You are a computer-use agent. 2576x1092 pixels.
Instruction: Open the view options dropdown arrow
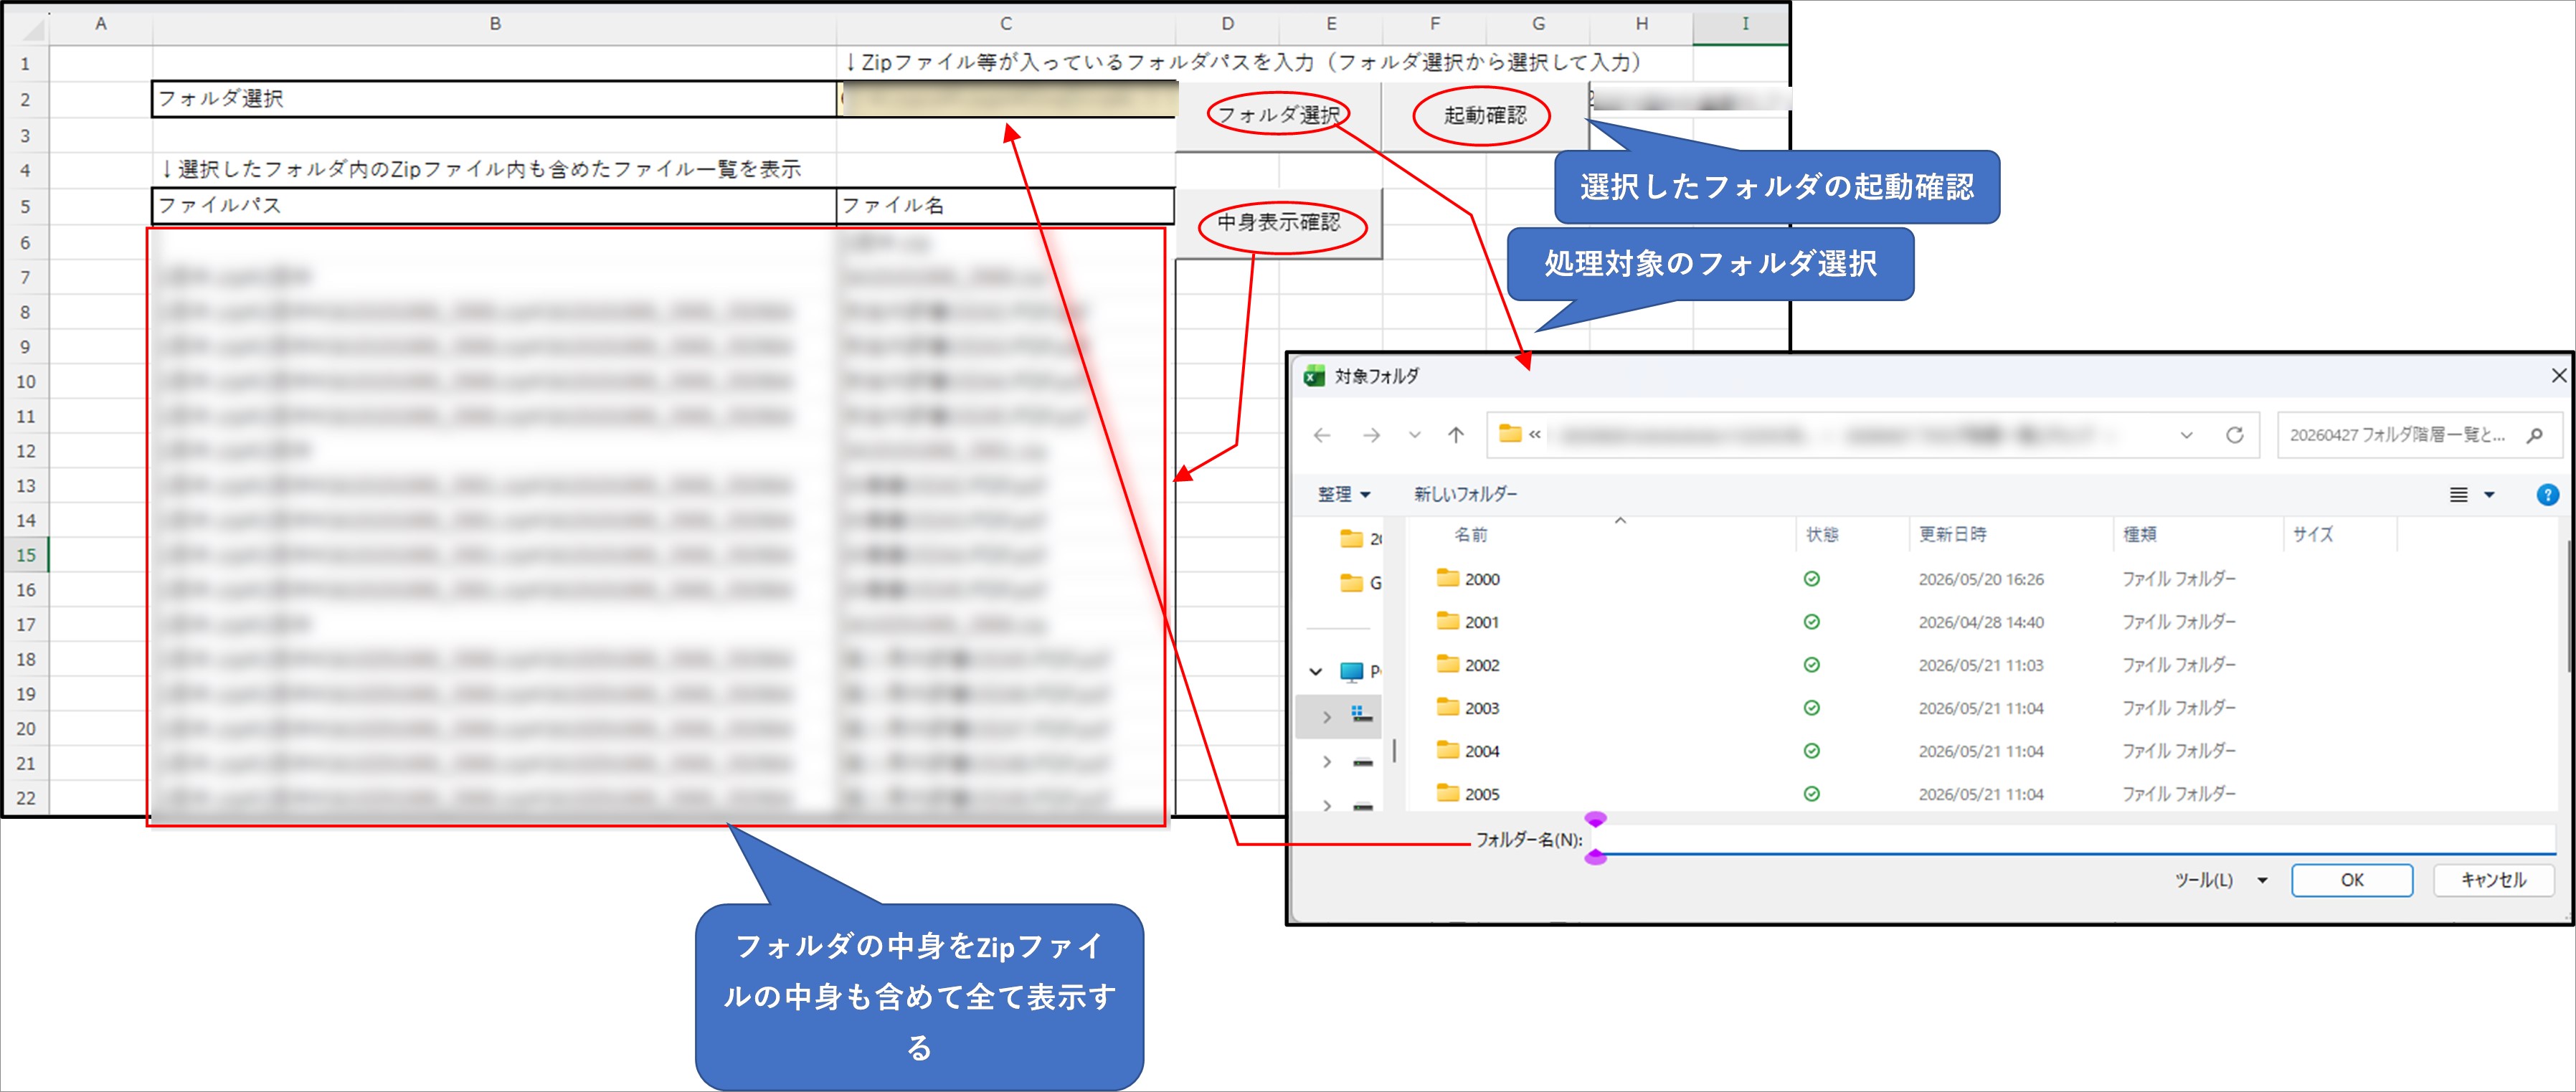tap(2489, 495)
